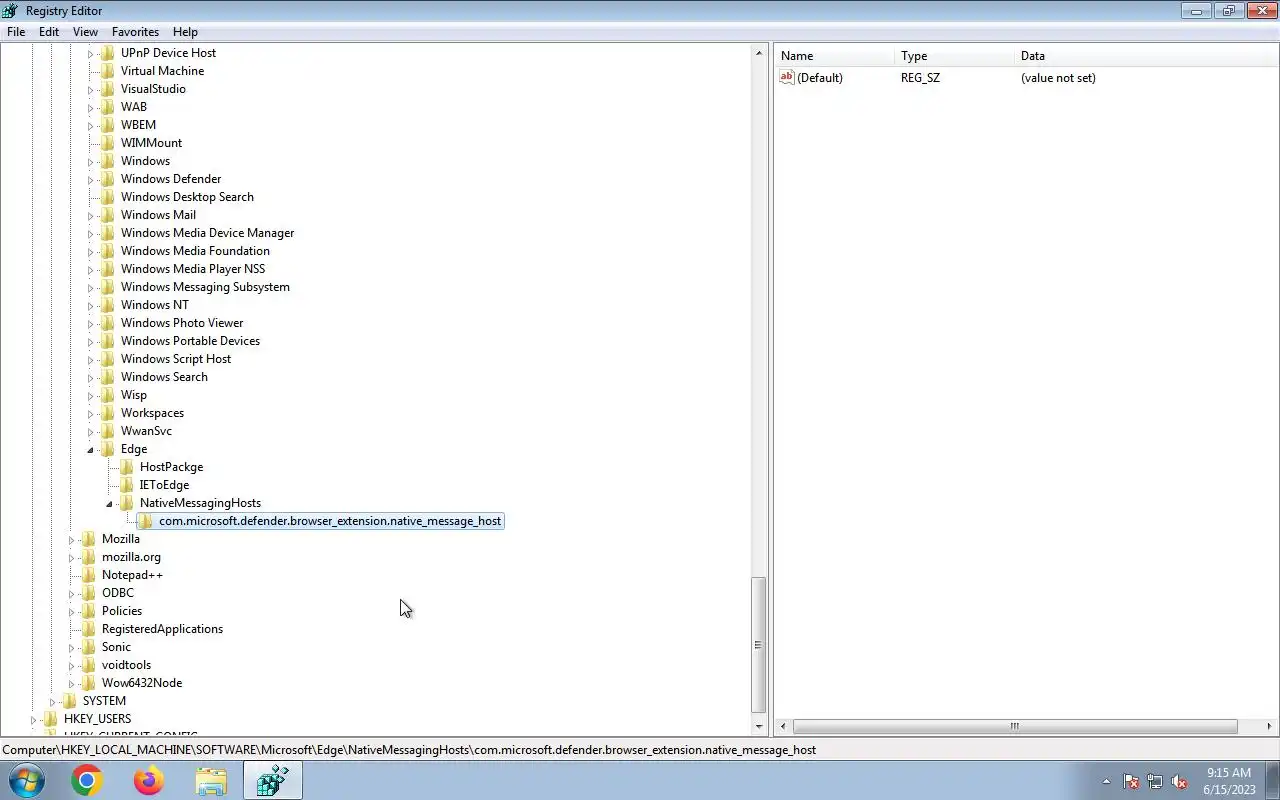Show hidden tray icons arrow
1280x800 pixels.
[x=1106, y=782]
